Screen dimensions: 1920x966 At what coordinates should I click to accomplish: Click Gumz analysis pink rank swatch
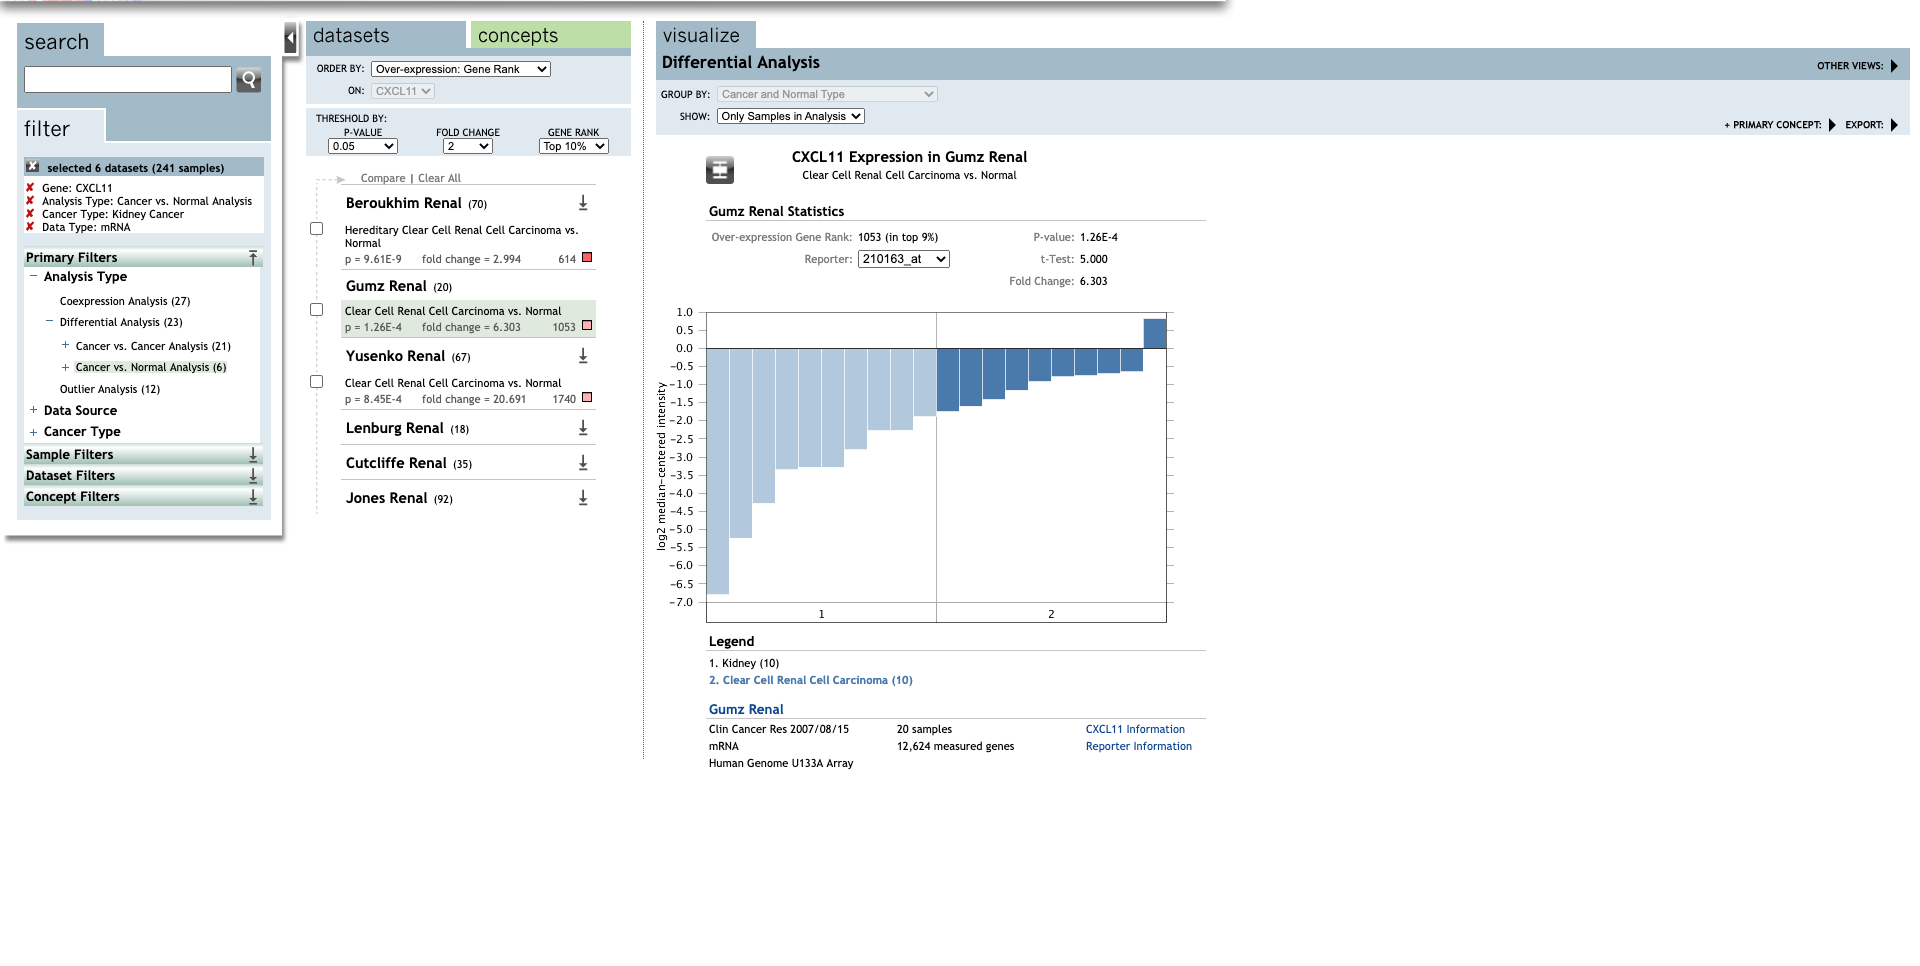click(x=587, y=326)
